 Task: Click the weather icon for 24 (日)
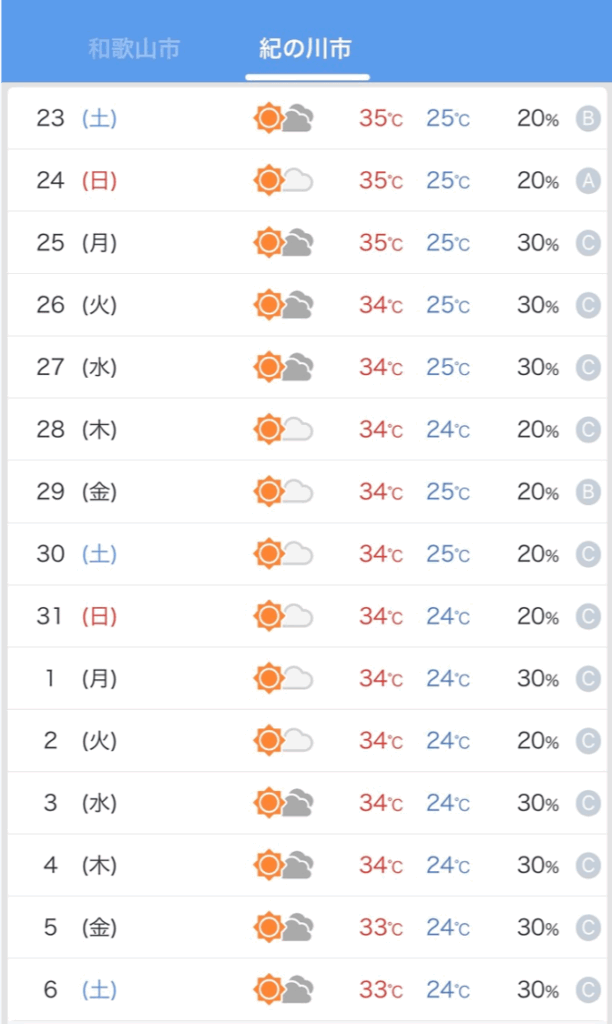[x=283, y=180]
